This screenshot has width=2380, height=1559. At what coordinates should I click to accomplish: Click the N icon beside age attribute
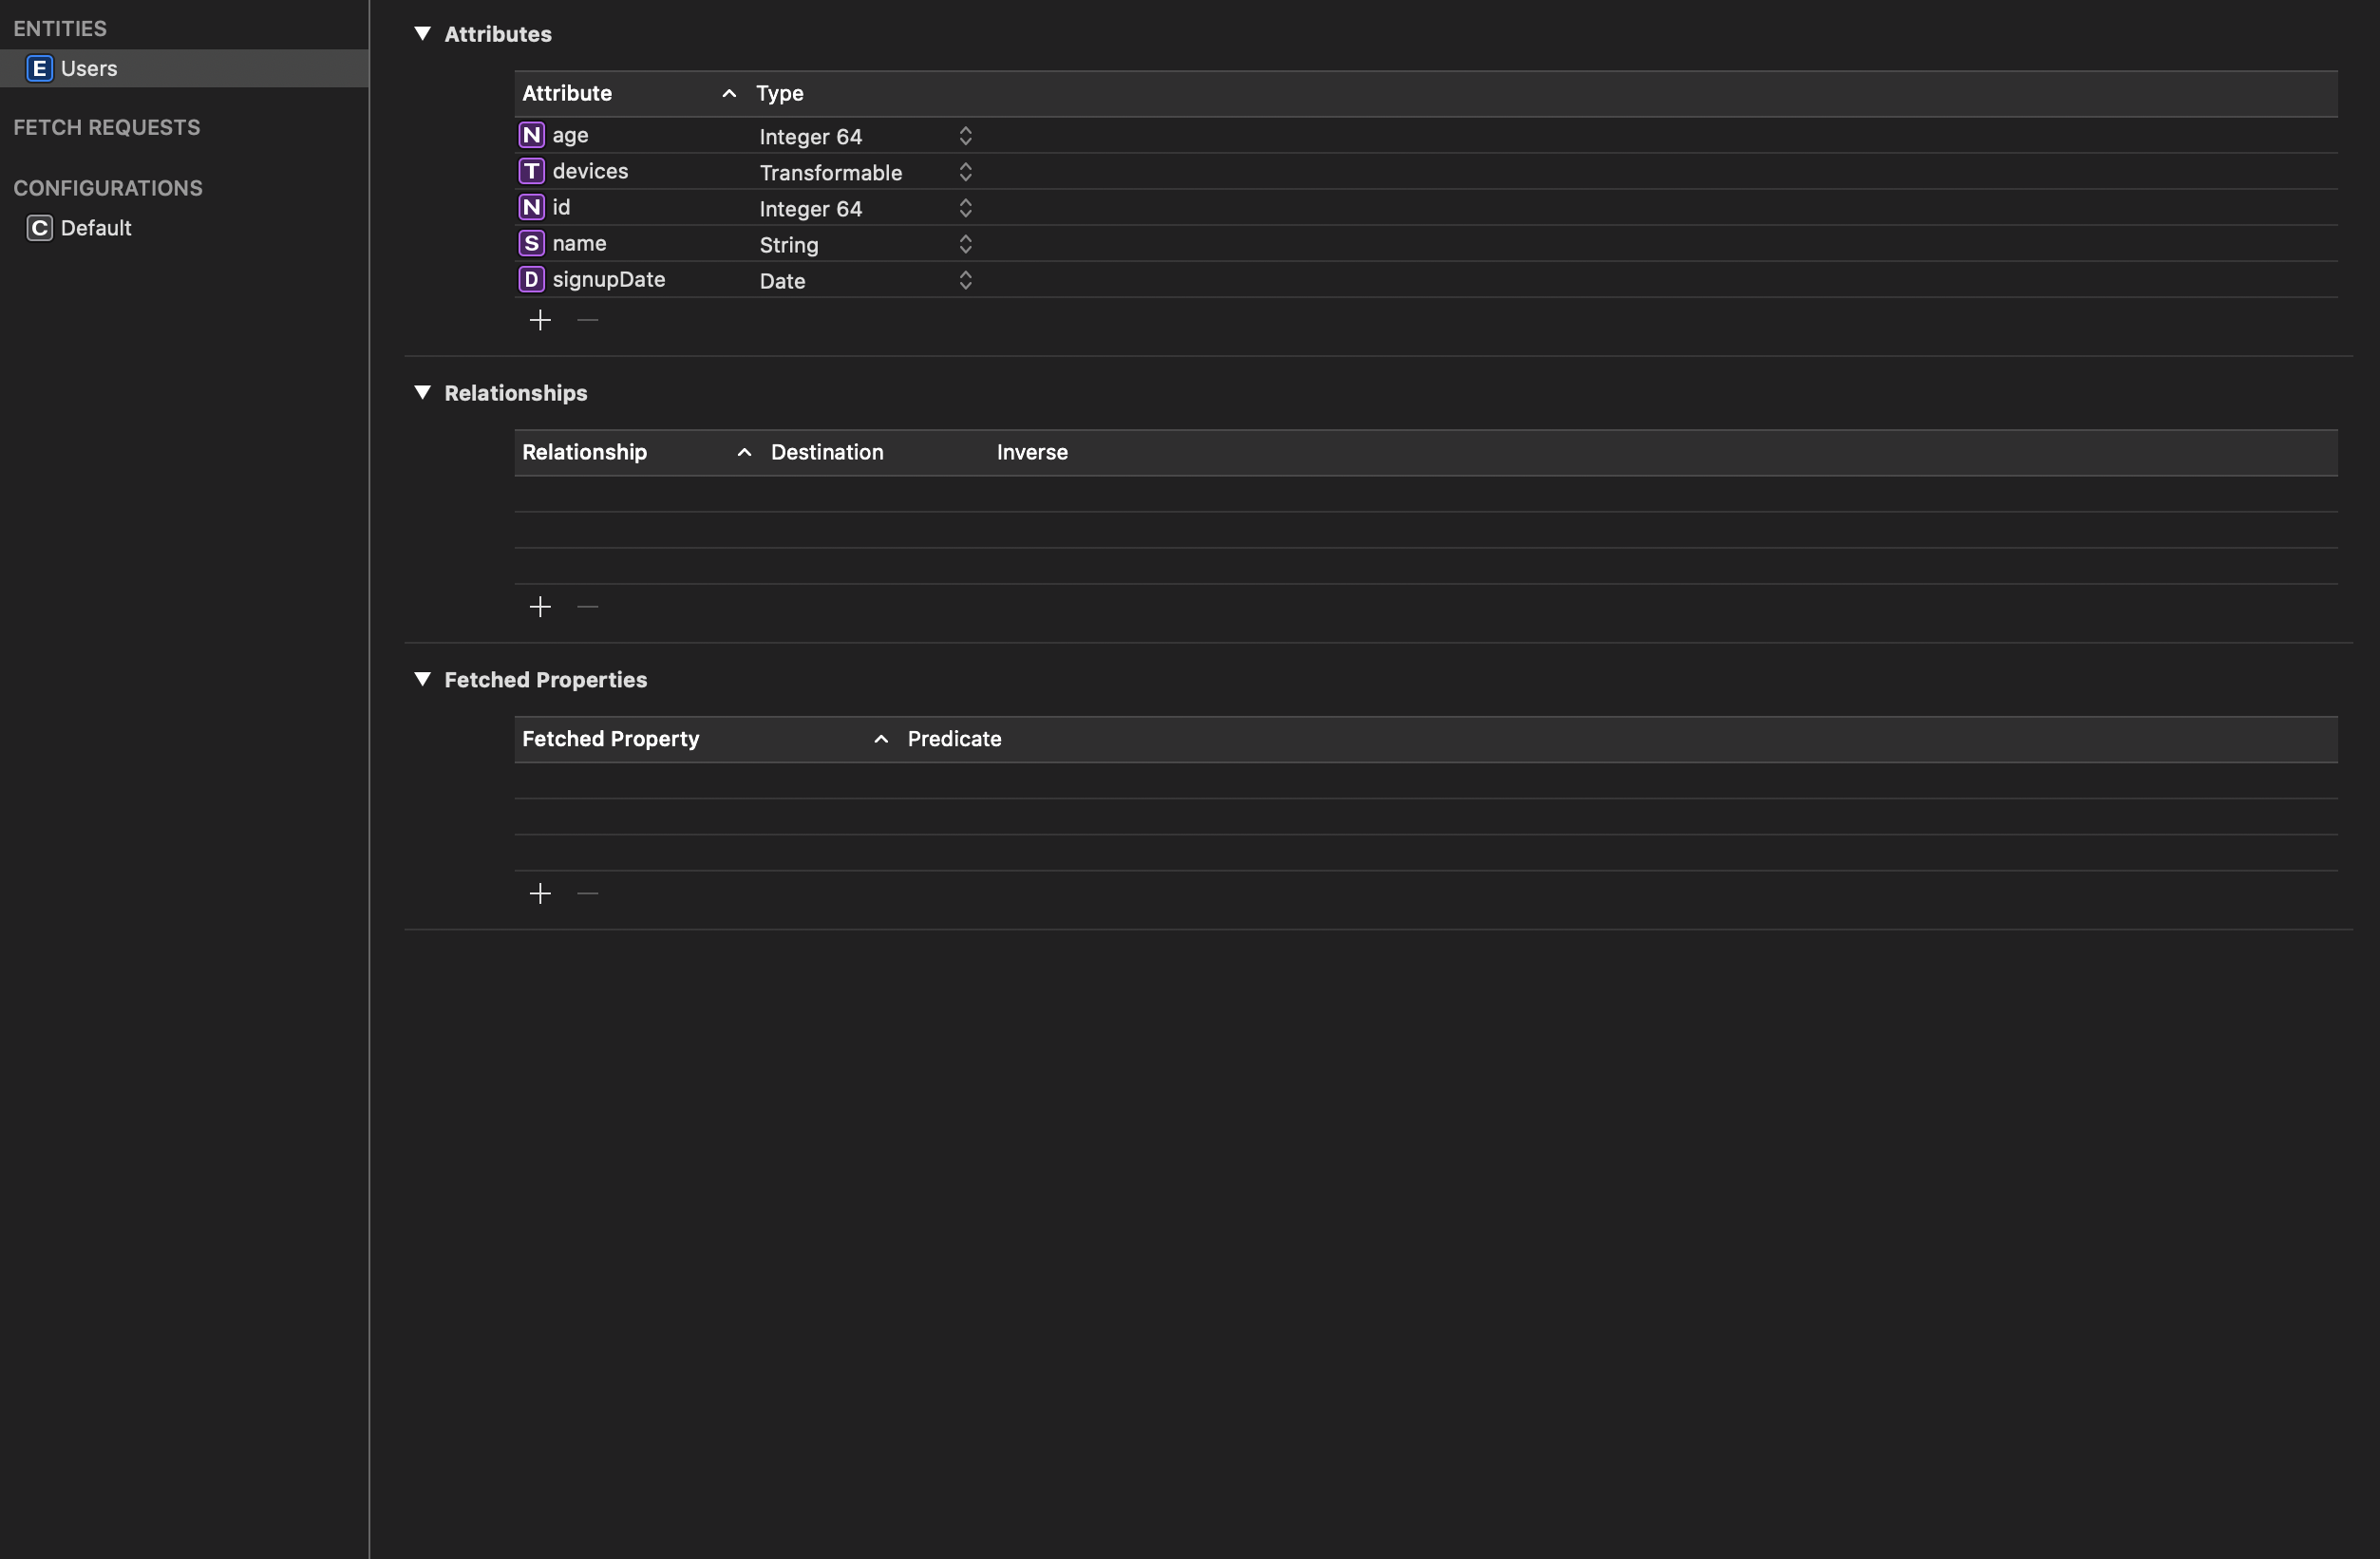(531, 135)
